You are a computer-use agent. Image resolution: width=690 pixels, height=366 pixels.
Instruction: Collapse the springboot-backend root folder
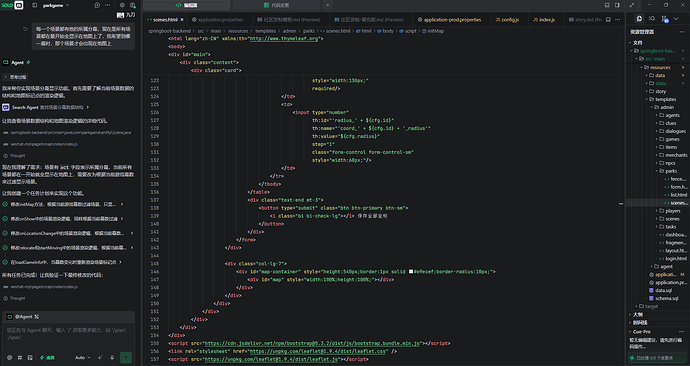(x=658, y=51)
